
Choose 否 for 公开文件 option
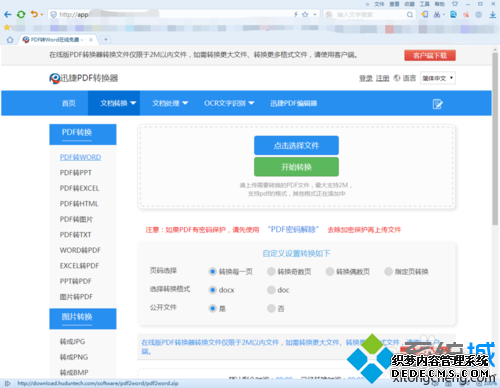(x=271, y=308)
